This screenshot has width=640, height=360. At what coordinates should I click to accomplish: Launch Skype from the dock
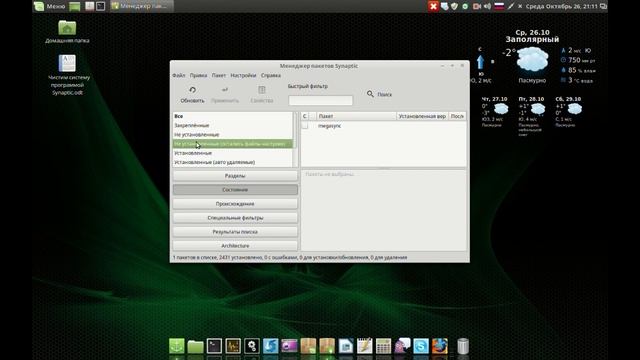(421, 346)
